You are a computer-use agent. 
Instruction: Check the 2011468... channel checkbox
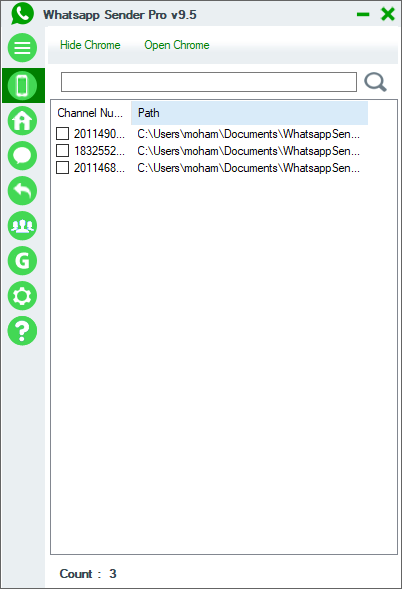(x=62, y=168)
